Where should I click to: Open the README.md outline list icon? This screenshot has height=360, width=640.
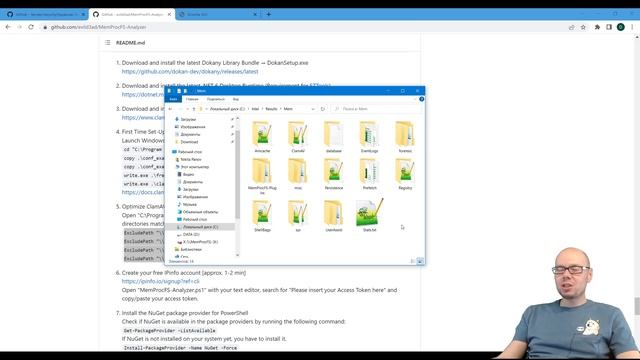(x=107, y=42)
